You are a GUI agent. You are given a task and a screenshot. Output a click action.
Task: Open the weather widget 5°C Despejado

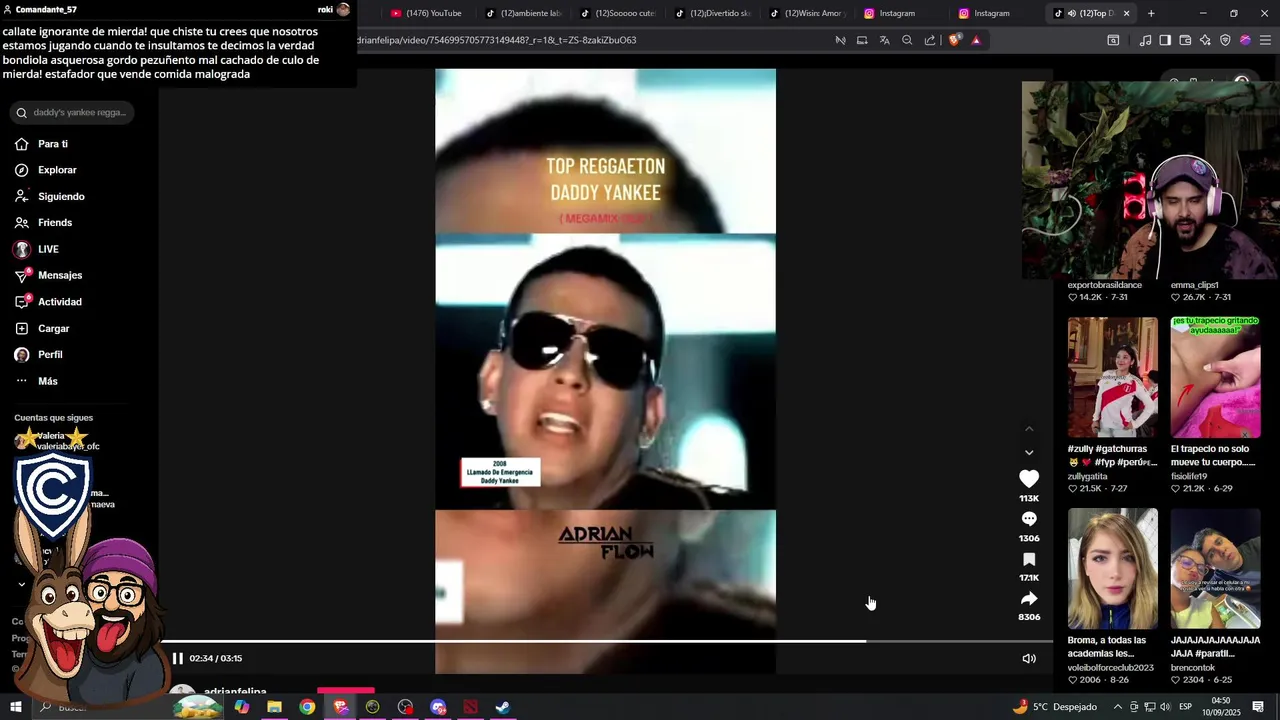click(x=1054, y=707)
